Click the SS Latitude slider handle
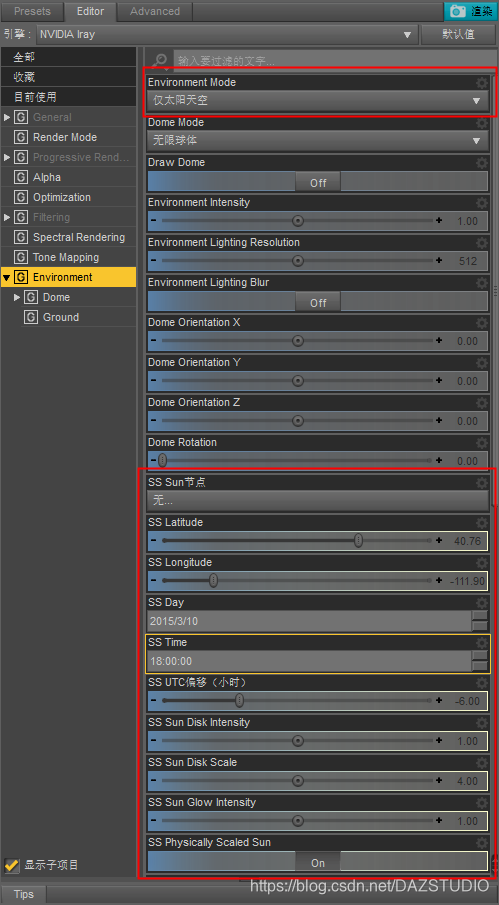 [x=358, y=541]
